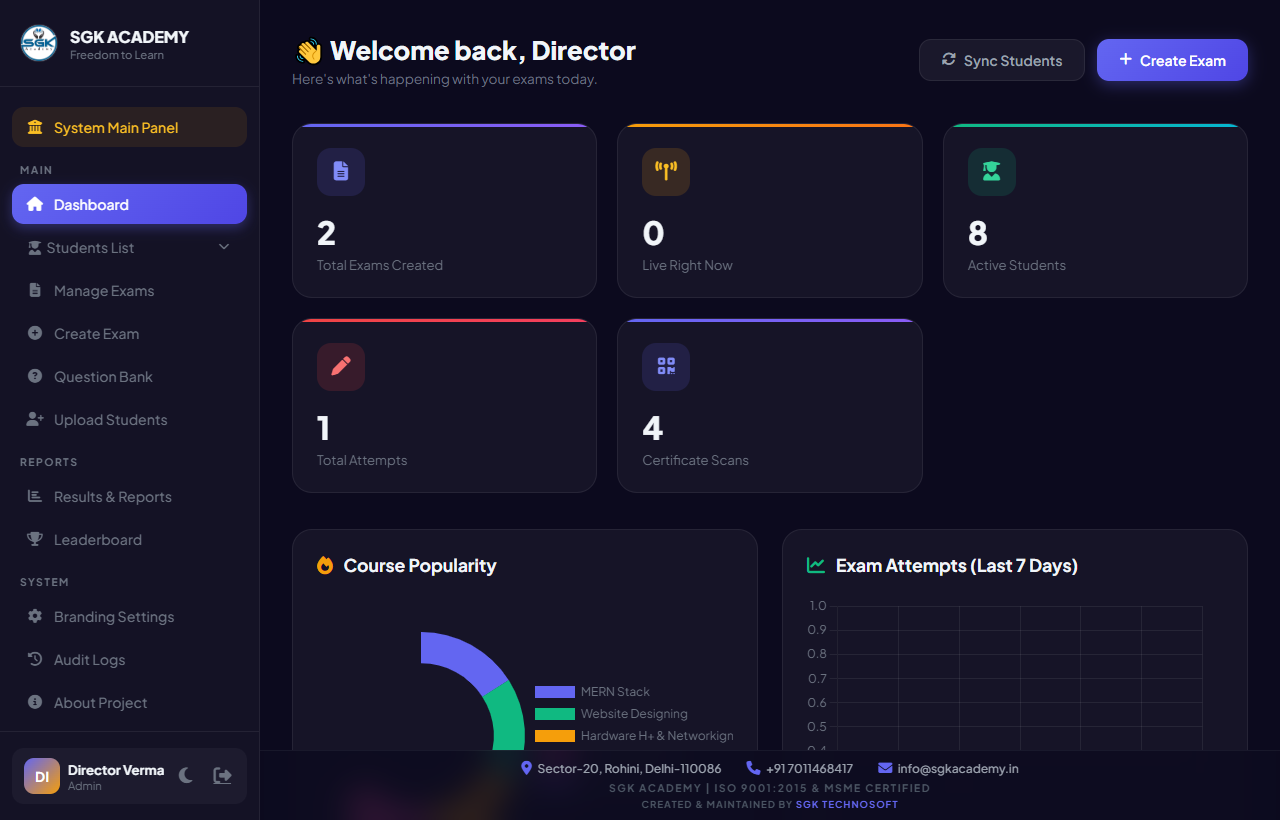
Task: Open the About Project page
Action: click(129, 703)
